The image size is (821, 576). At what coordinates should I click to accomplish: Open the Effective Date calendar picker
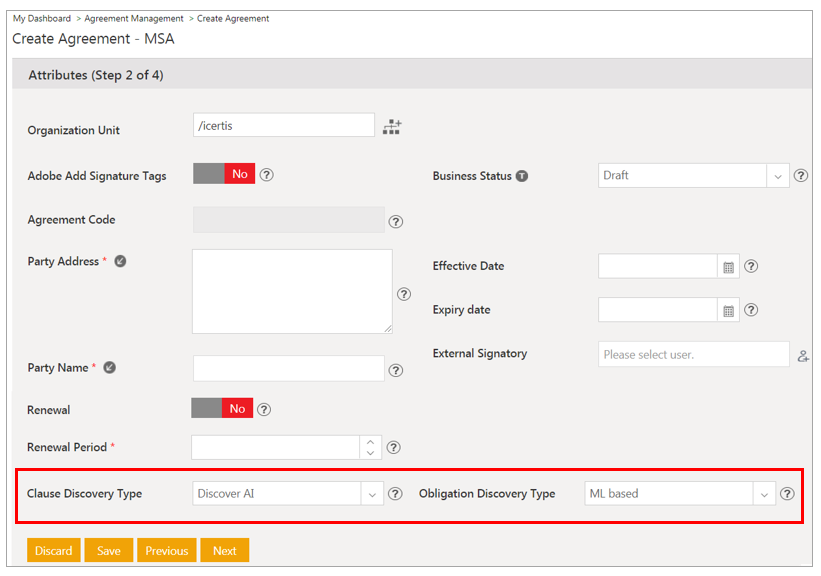(x=729, y=267)
